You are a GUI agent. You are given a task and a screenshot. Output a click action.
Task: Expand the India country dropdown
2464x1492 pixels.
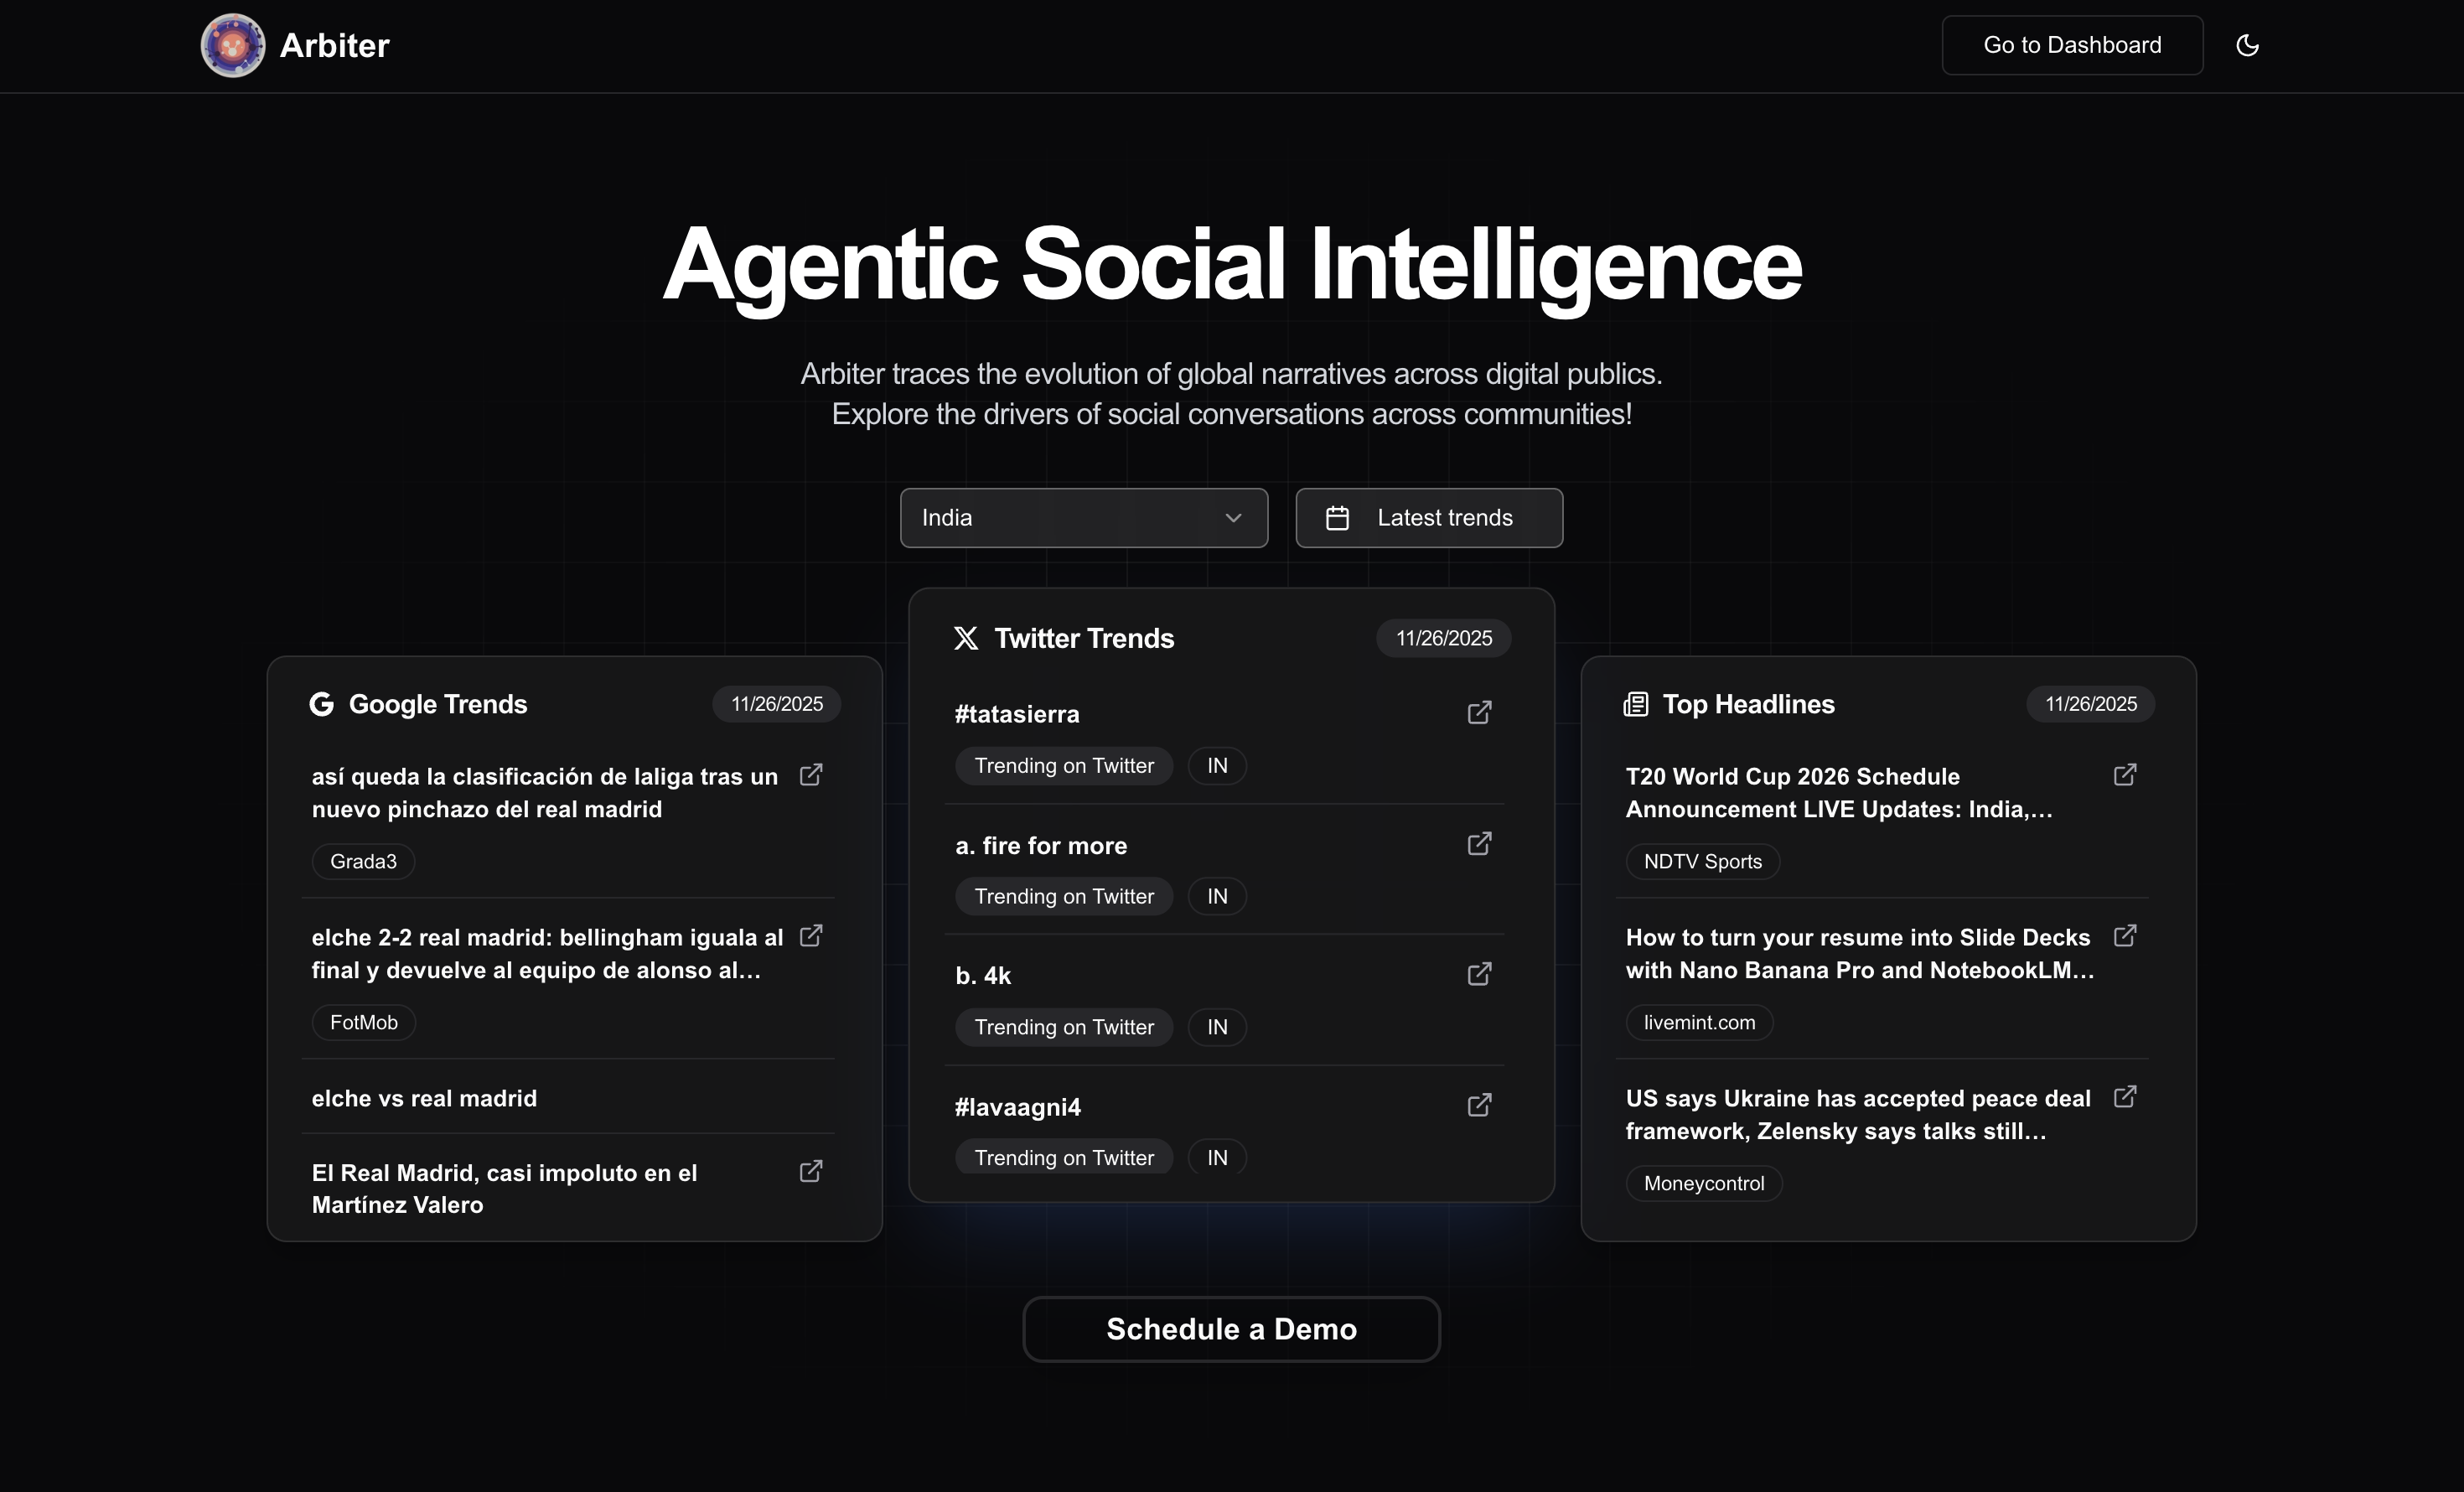click(1084, 518)
